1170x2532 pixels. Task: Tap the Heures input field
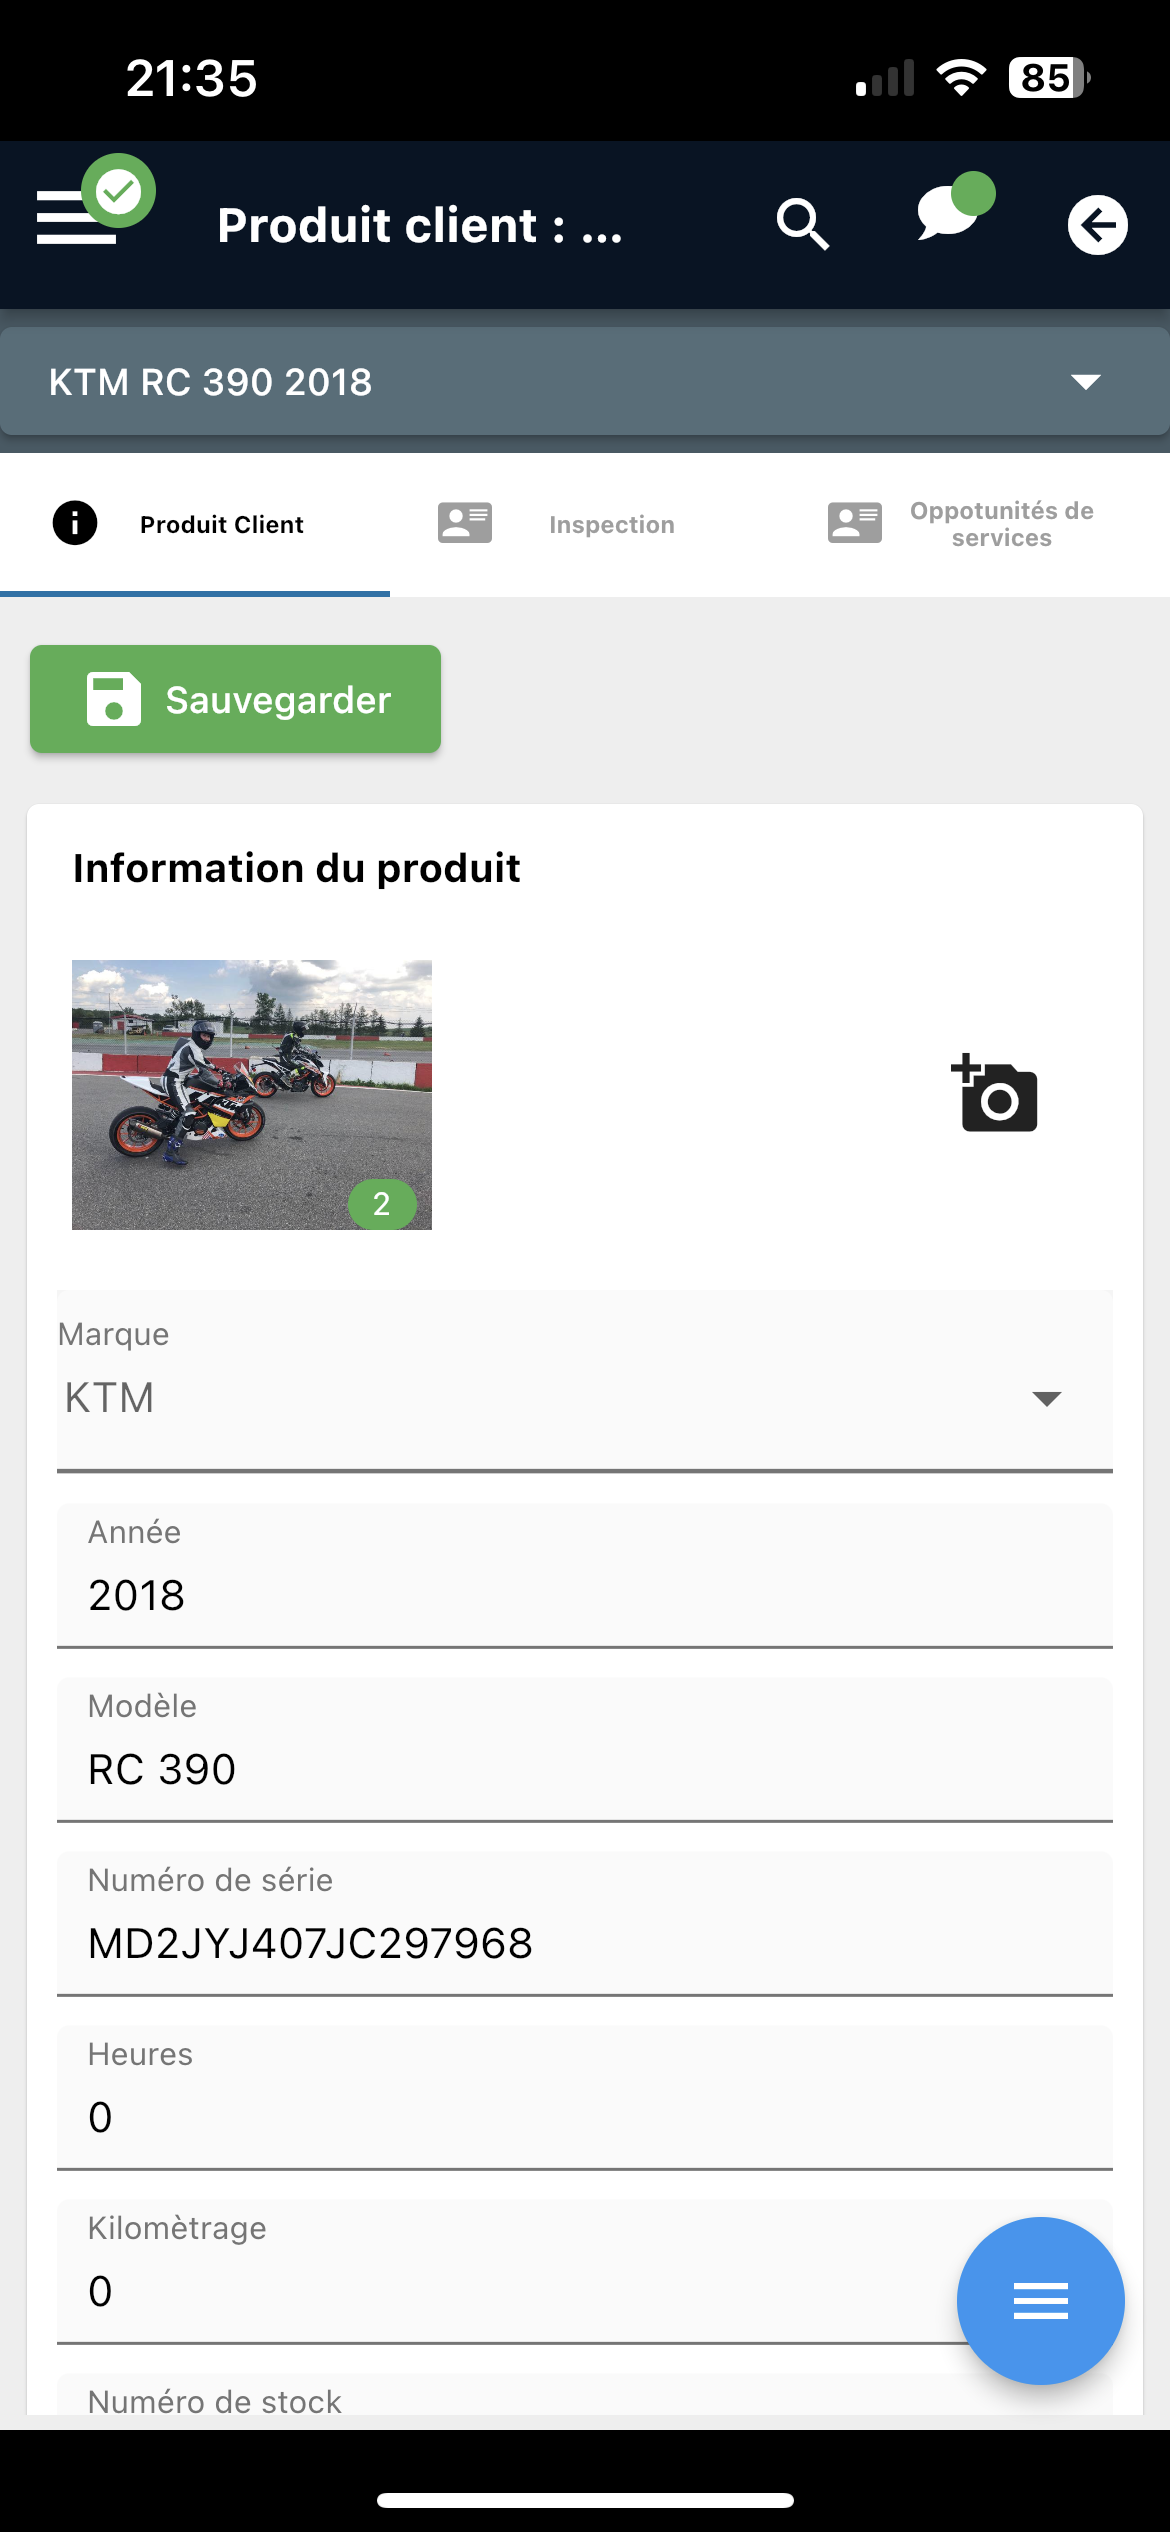[x=585, y=2098]
